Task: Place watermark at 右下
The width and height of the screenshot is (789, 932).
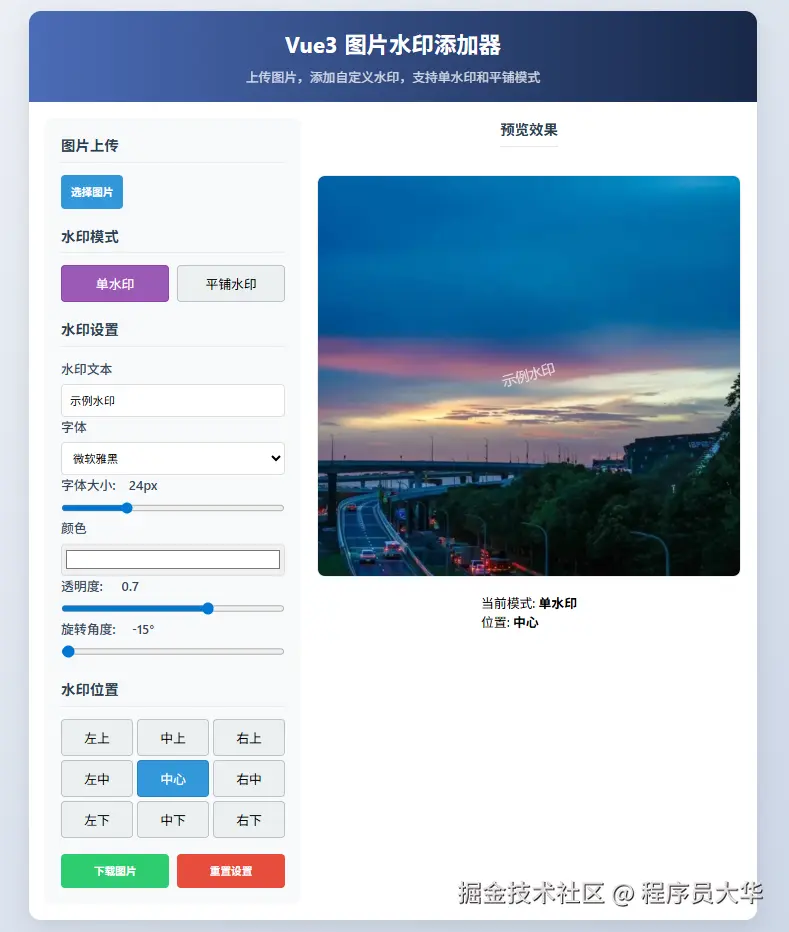Action: click(x=249, y=820)
